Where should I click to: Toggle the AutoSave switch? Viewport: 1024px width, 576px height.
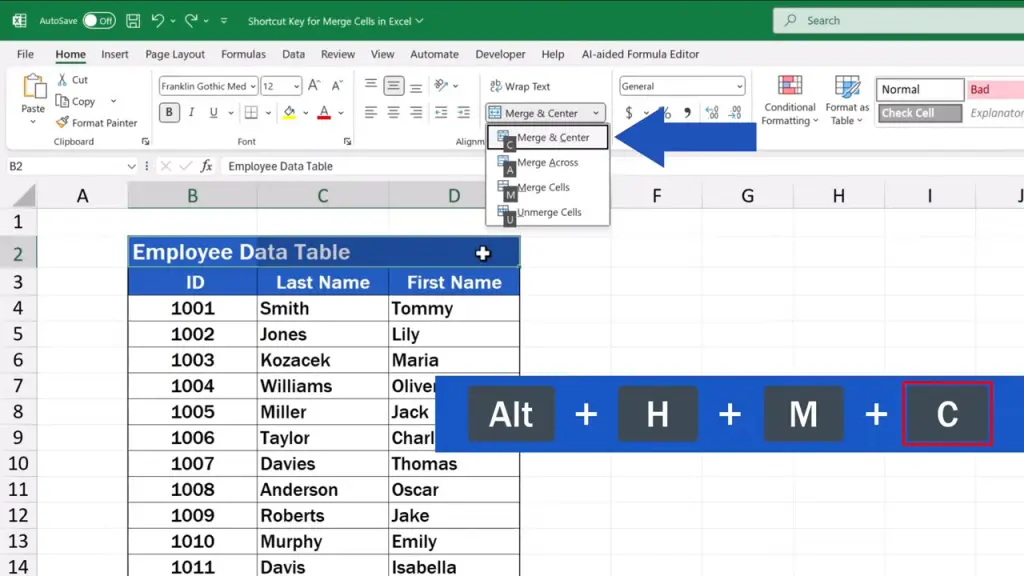tap(98, 20)
